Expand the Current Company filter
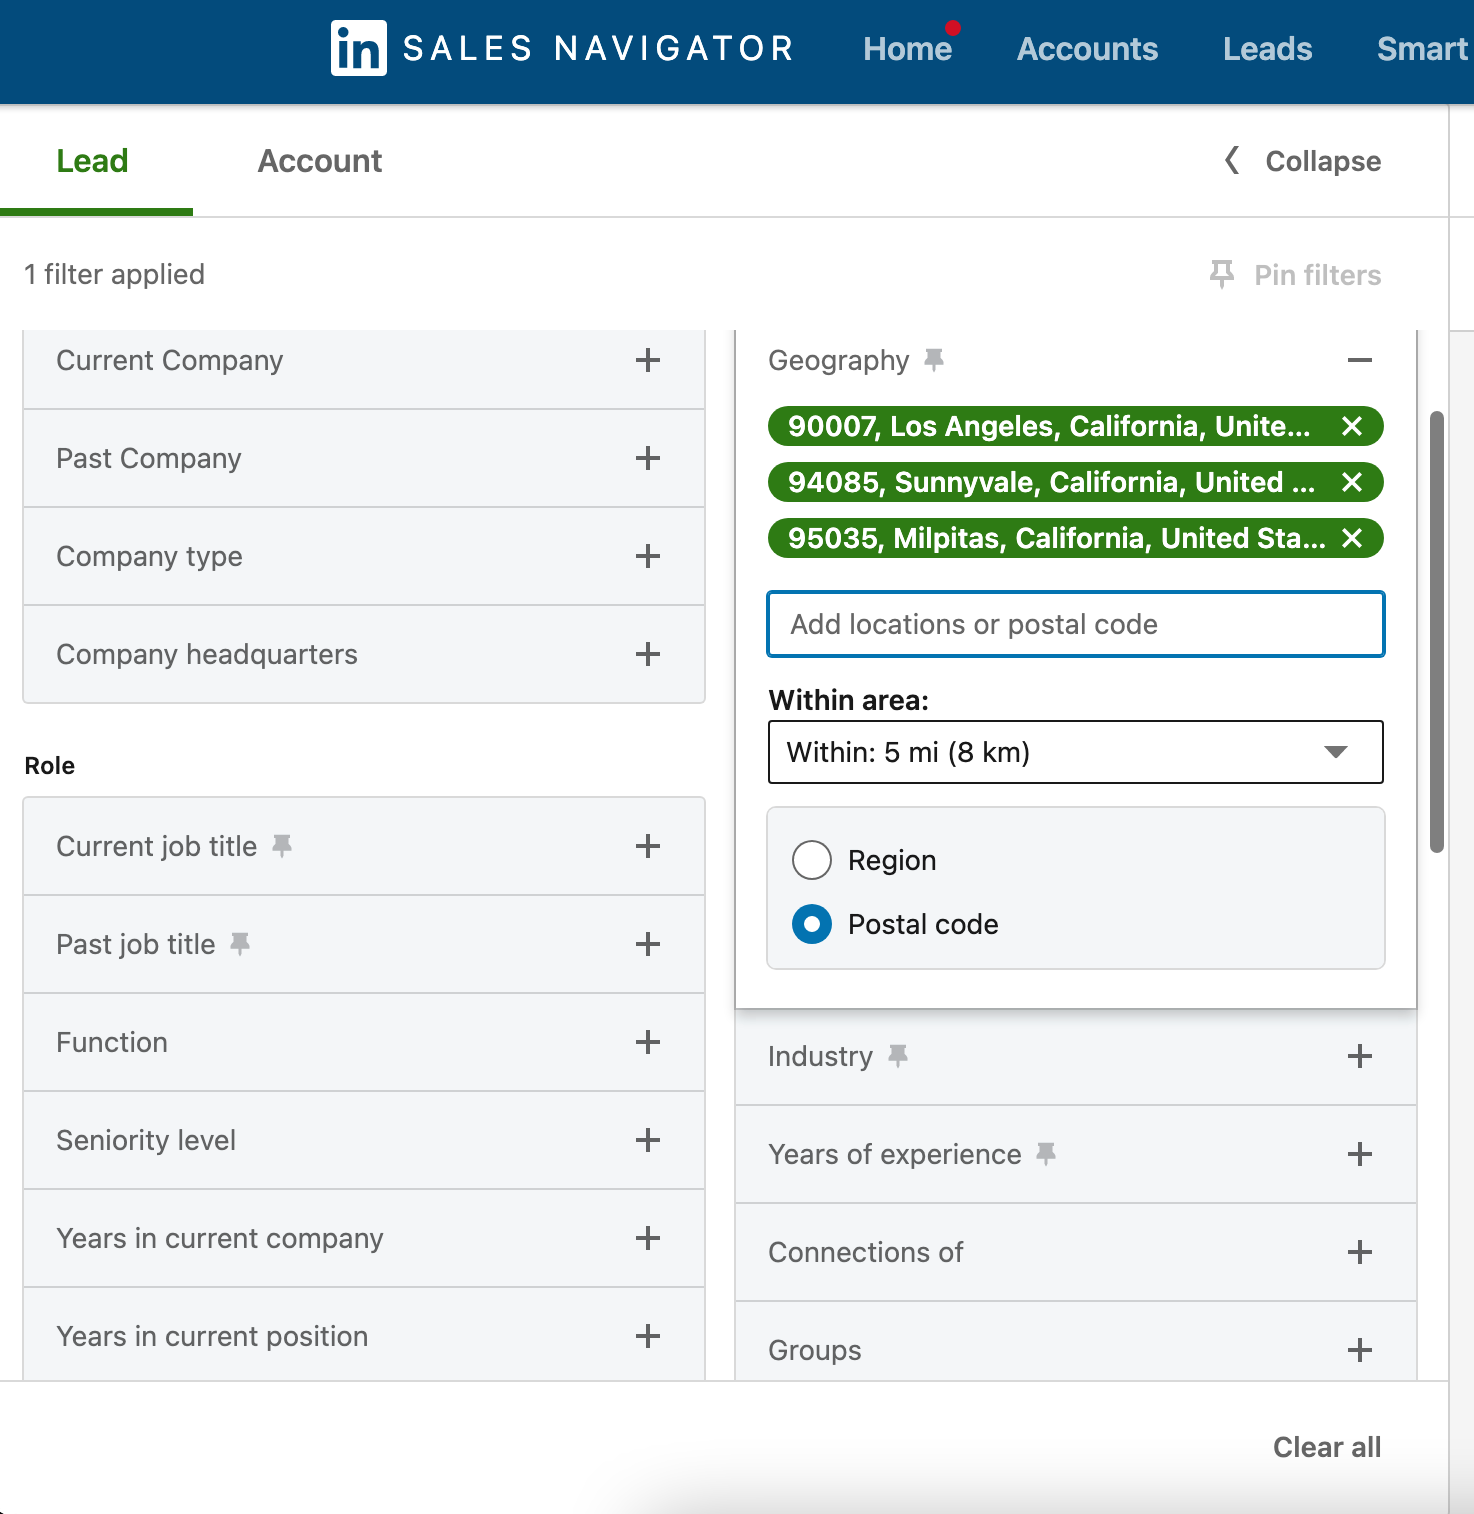The image size is (1474, 1514). click(x=648, y=360)
